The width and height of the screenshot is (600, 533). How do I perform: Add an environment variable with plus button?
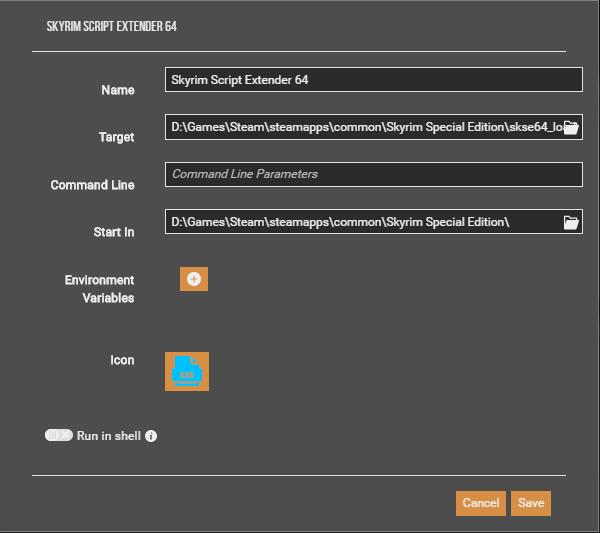pyautogui.click(x=194, y=279)
